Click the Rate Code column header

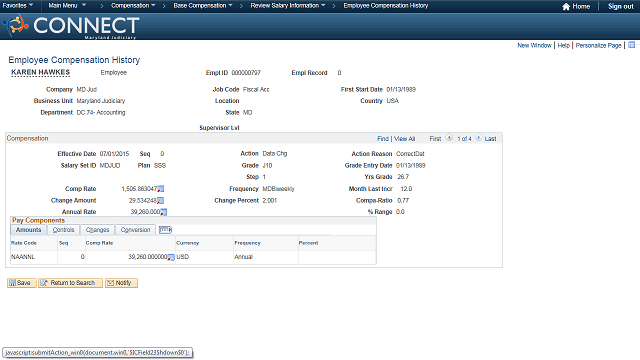[24, 243]
